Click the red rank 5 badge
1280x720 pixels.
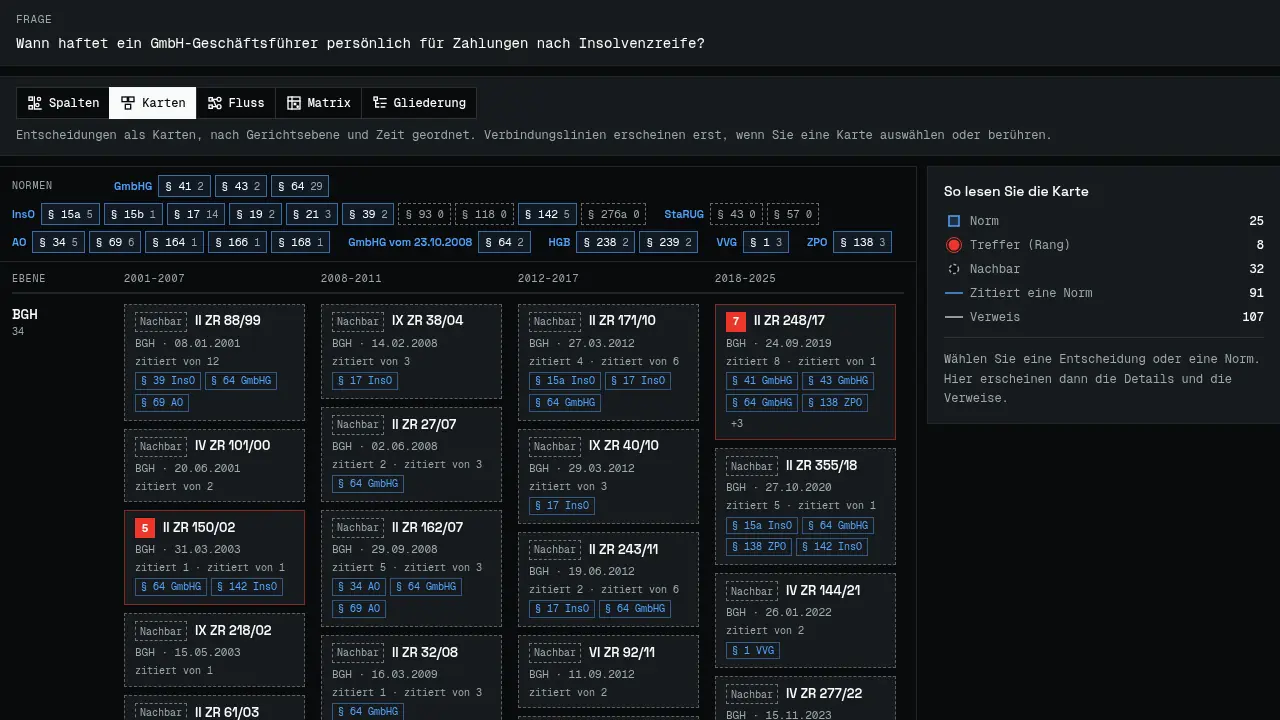pos(145,527)
